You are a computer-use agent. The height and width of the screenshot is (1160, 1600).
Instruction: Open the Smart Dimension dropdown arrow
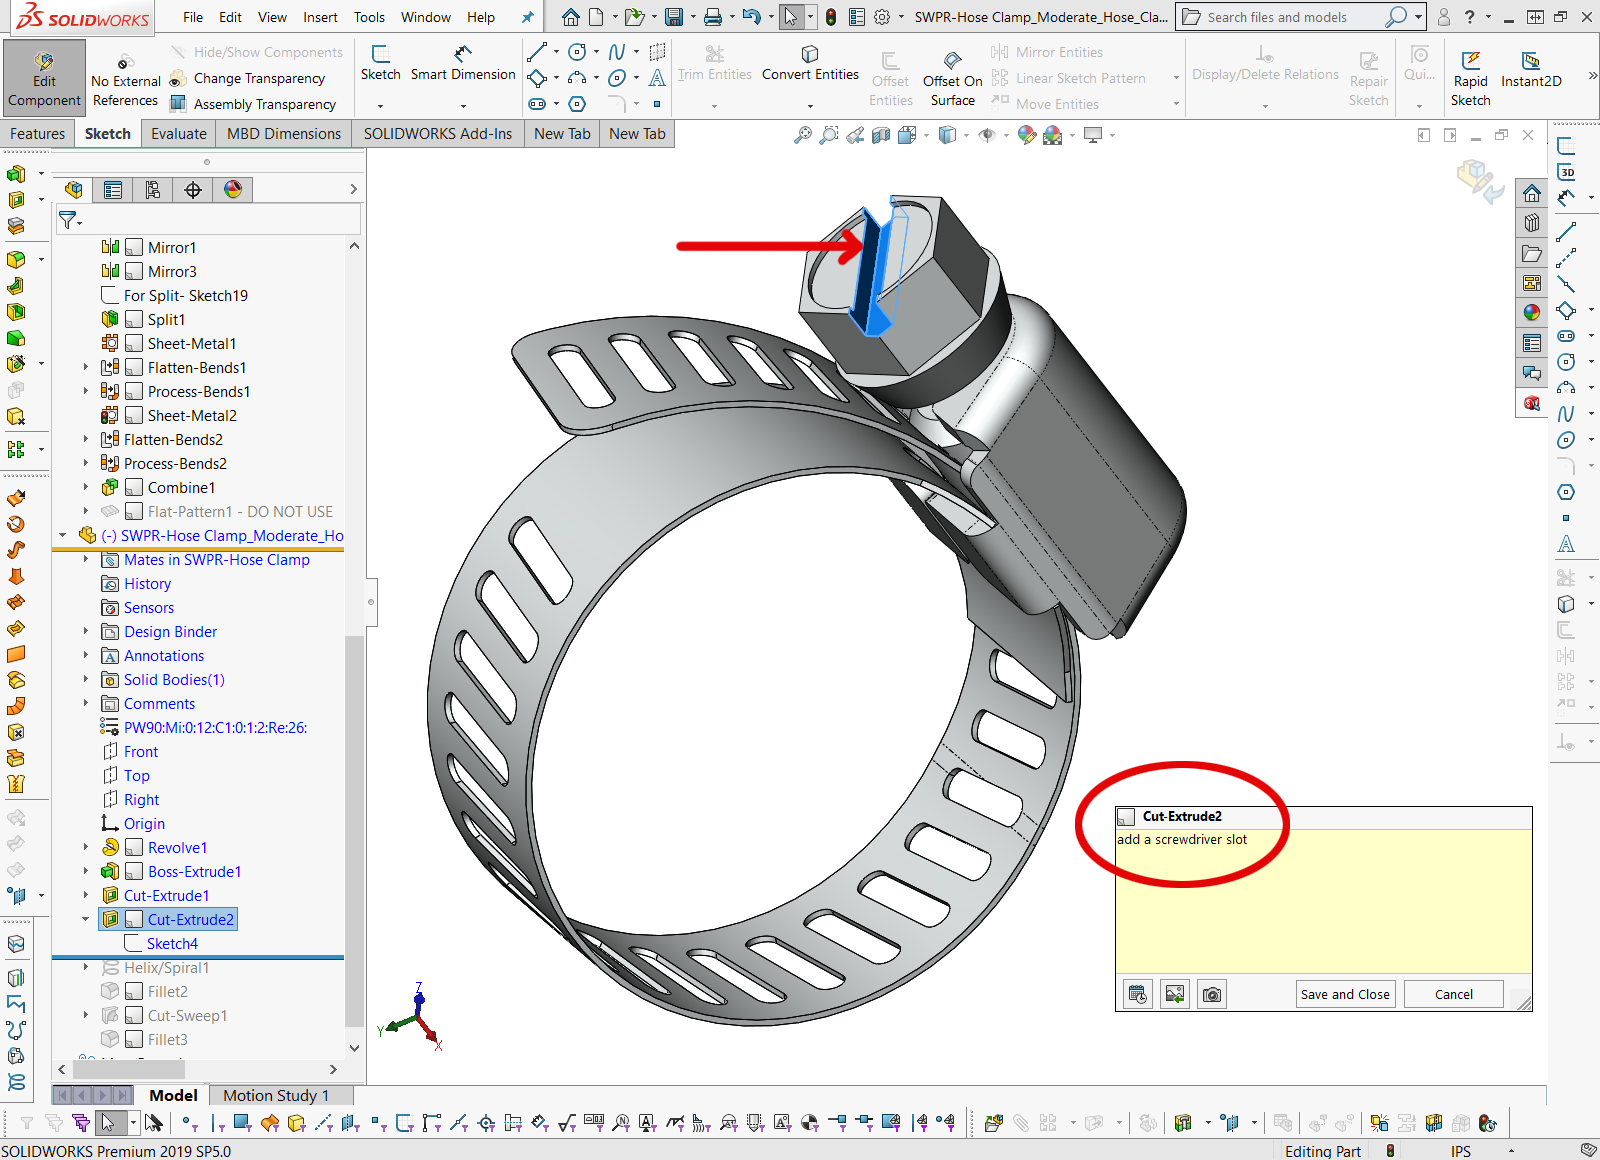coord(463,105)
